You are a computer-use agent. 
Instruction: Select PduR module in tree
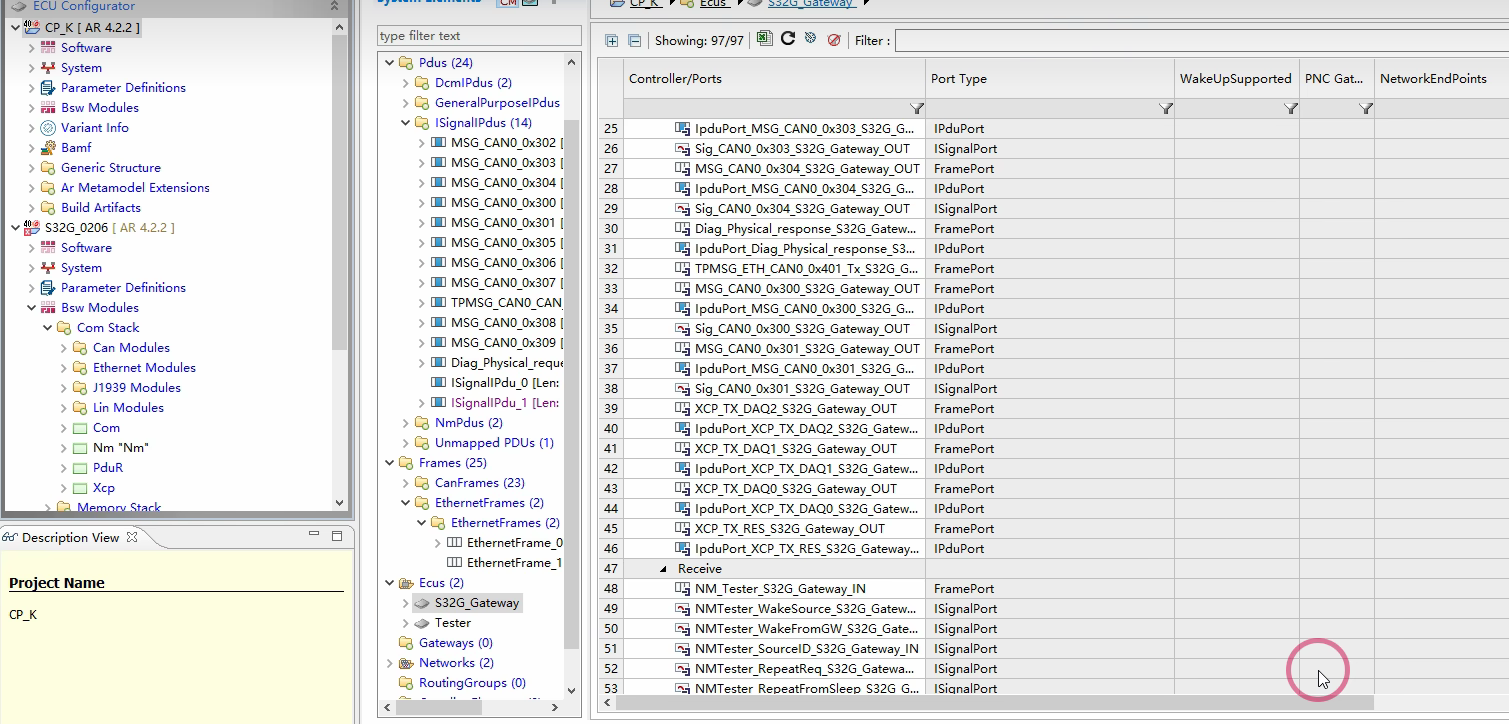tap(108, 468)
